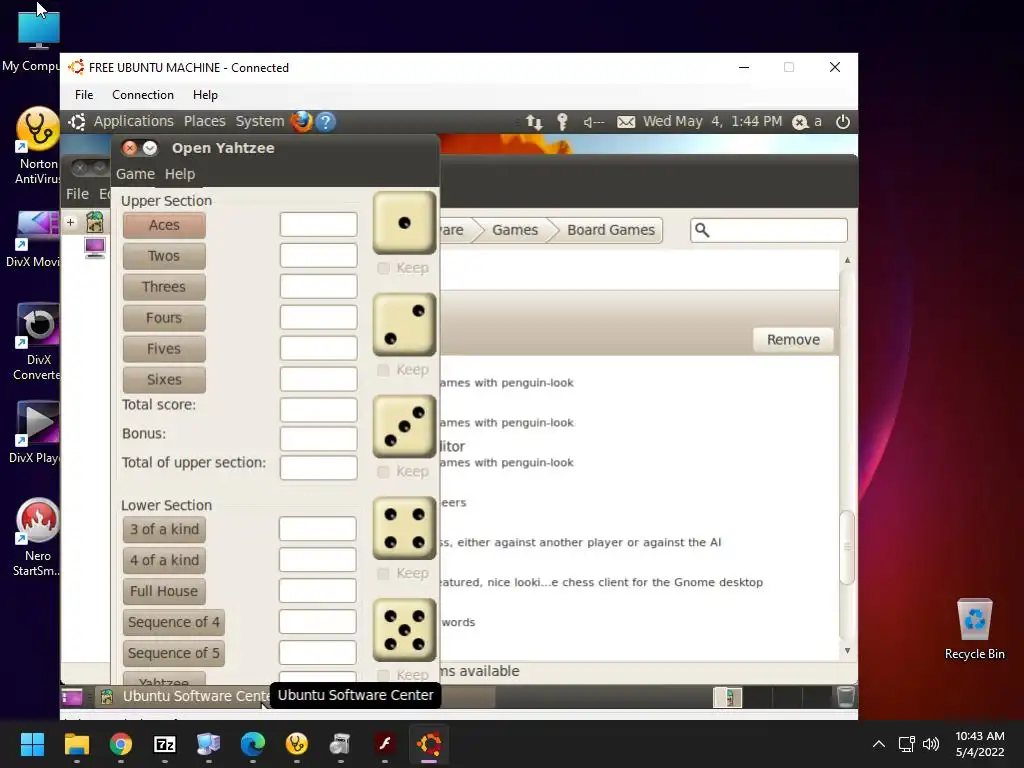
Task: Score in Sequence of 5
Action: click(x=174, y=653)
